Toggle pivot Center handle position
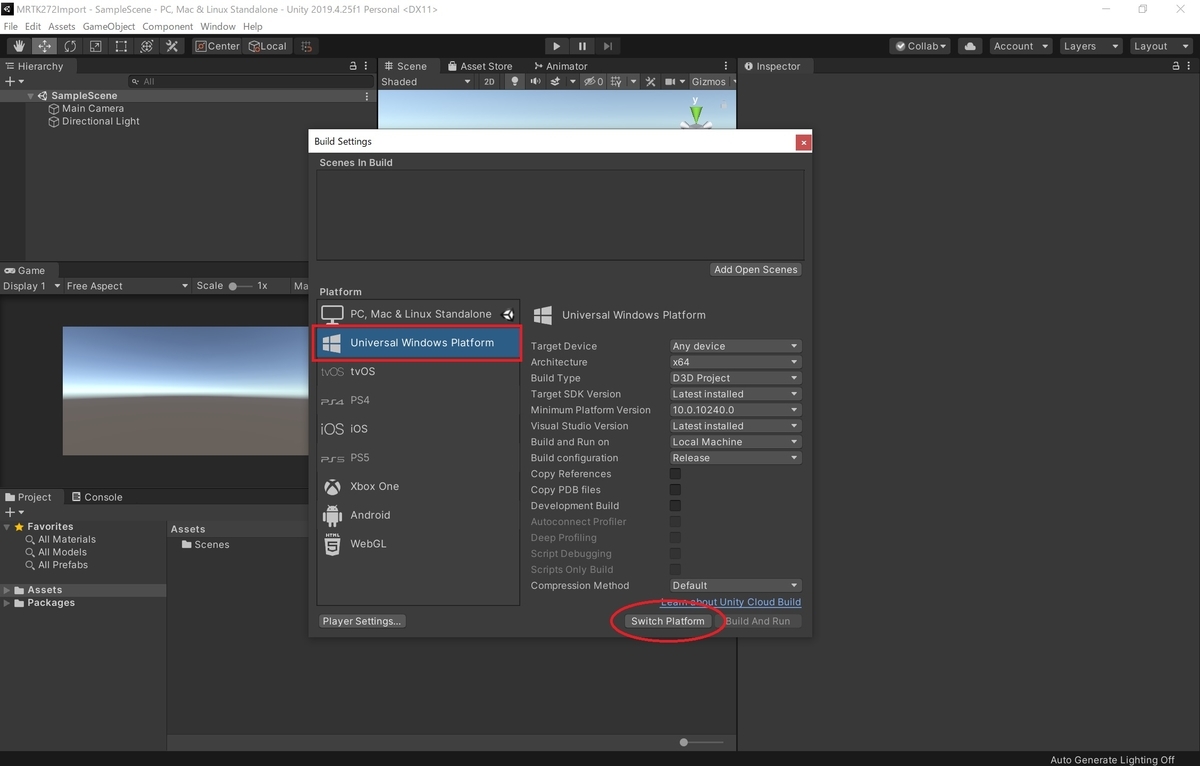 click(x=217, y=46)
